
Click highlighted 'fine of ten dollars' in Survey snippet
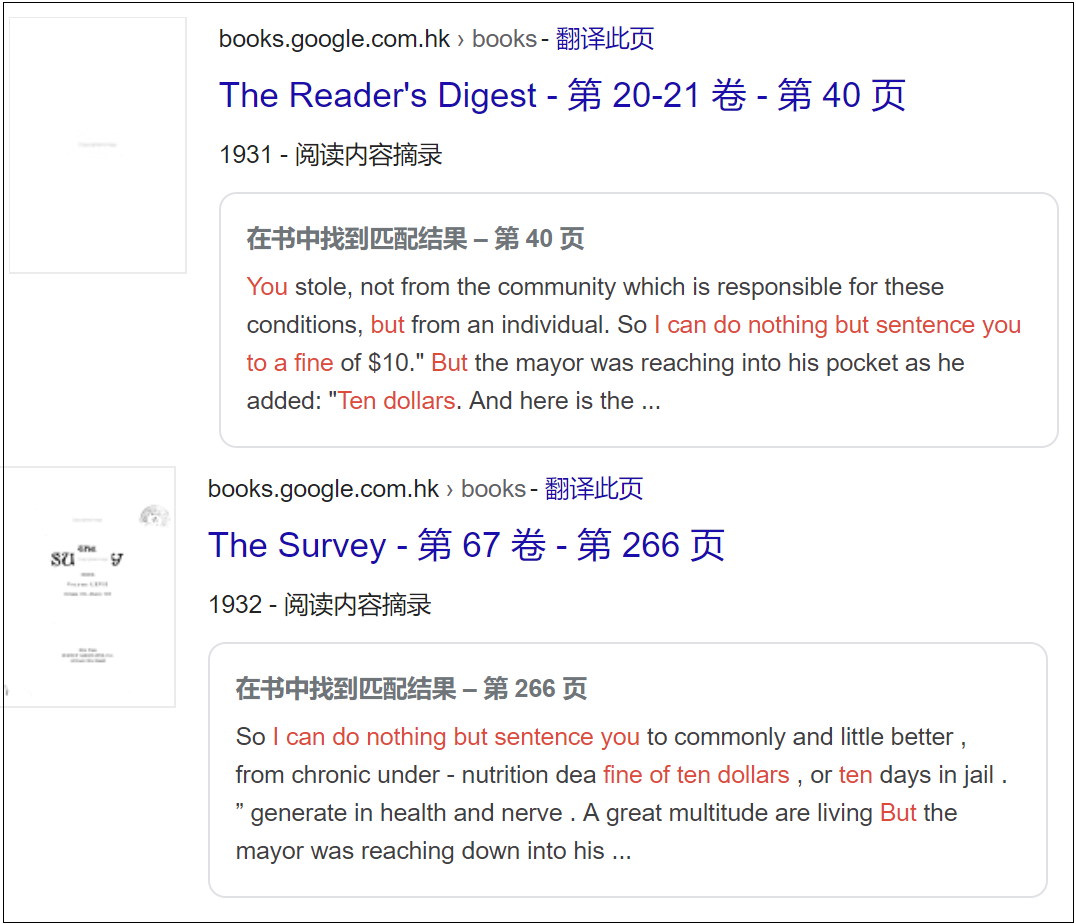pyautogui.click(x=696, y=775)
